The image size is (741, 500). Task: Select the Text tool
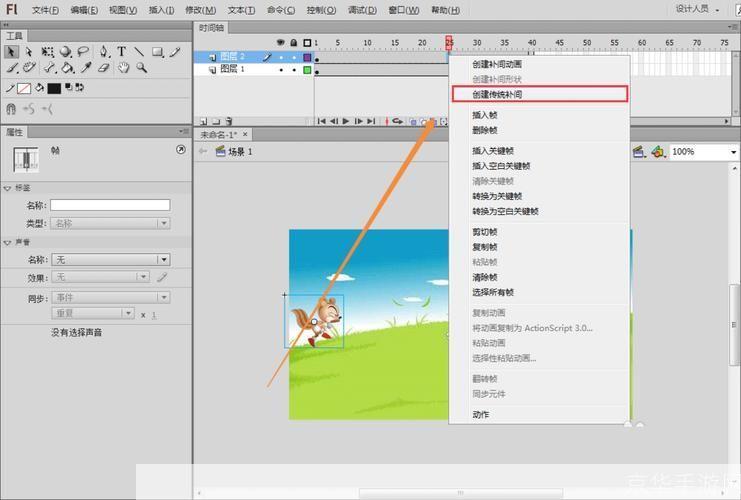pyautogui.click(x=121, y=52)
